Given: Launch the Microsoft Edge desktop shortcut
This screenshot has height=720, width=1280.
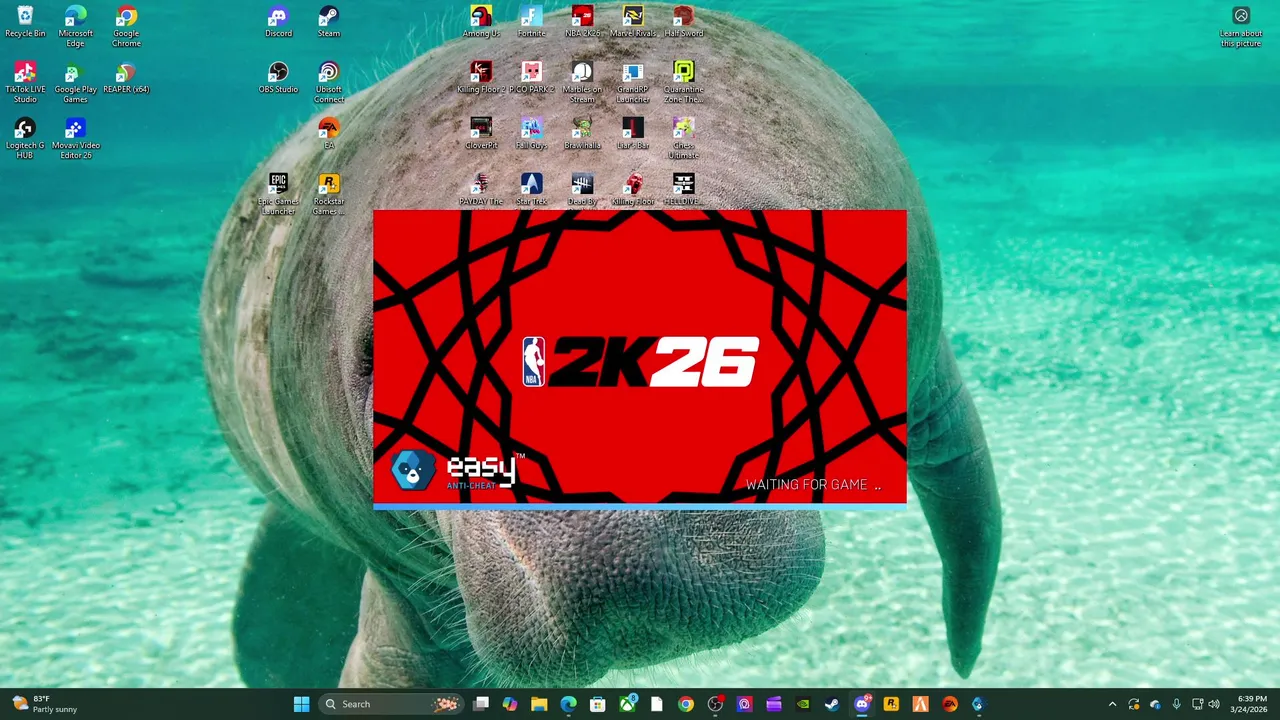Looking at the screenshot, I should click(x=75, y=26).
